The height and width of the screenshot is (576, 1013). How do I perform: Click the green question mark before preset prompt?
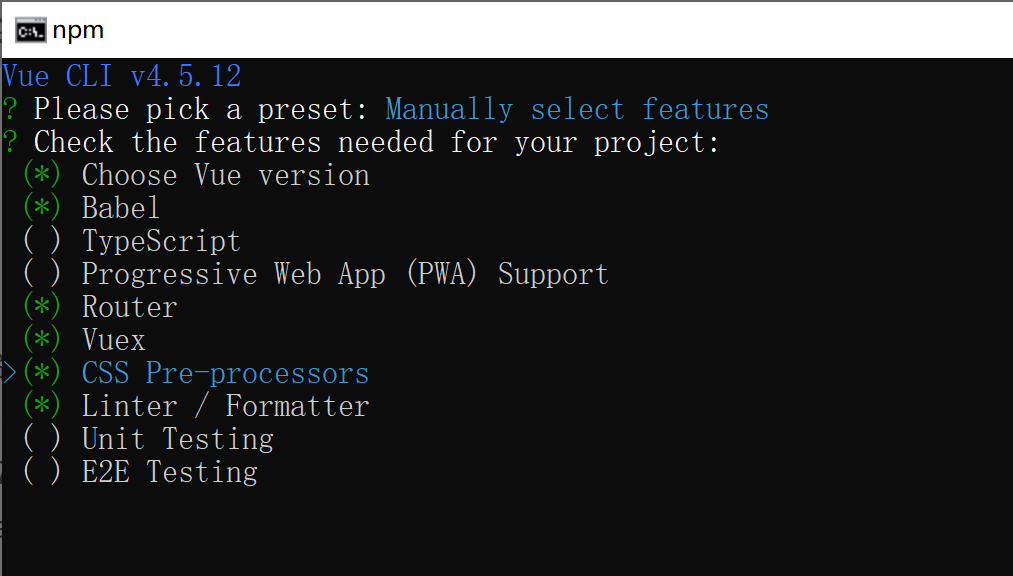tap(9, 109)
